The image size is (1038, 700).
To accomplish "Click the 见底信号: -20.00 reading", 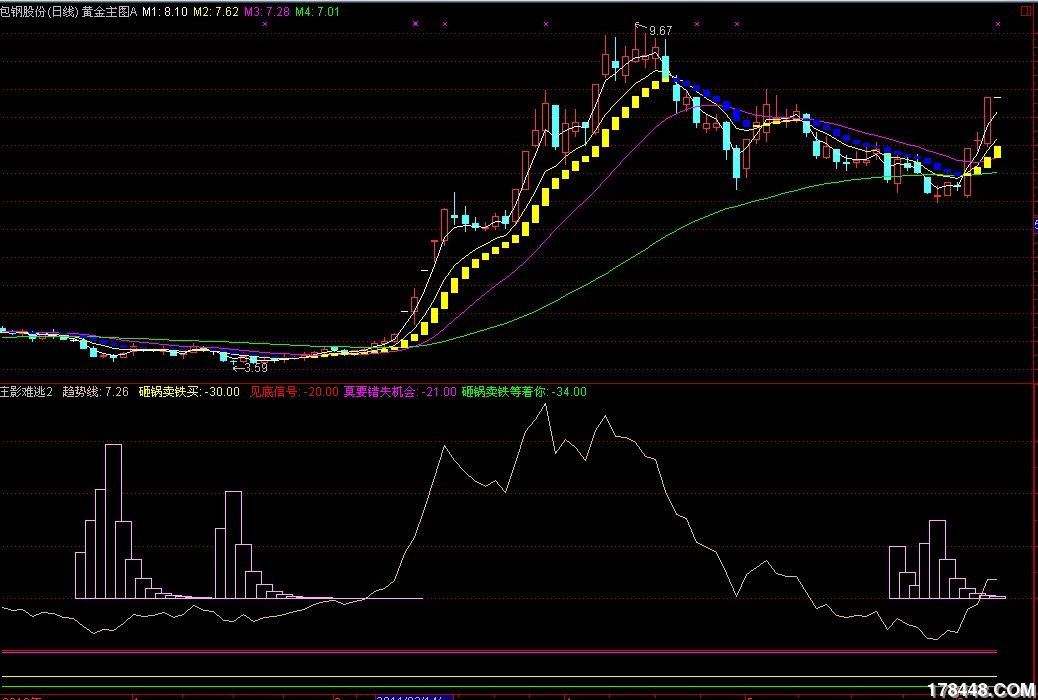I will (x=294, y=392).
